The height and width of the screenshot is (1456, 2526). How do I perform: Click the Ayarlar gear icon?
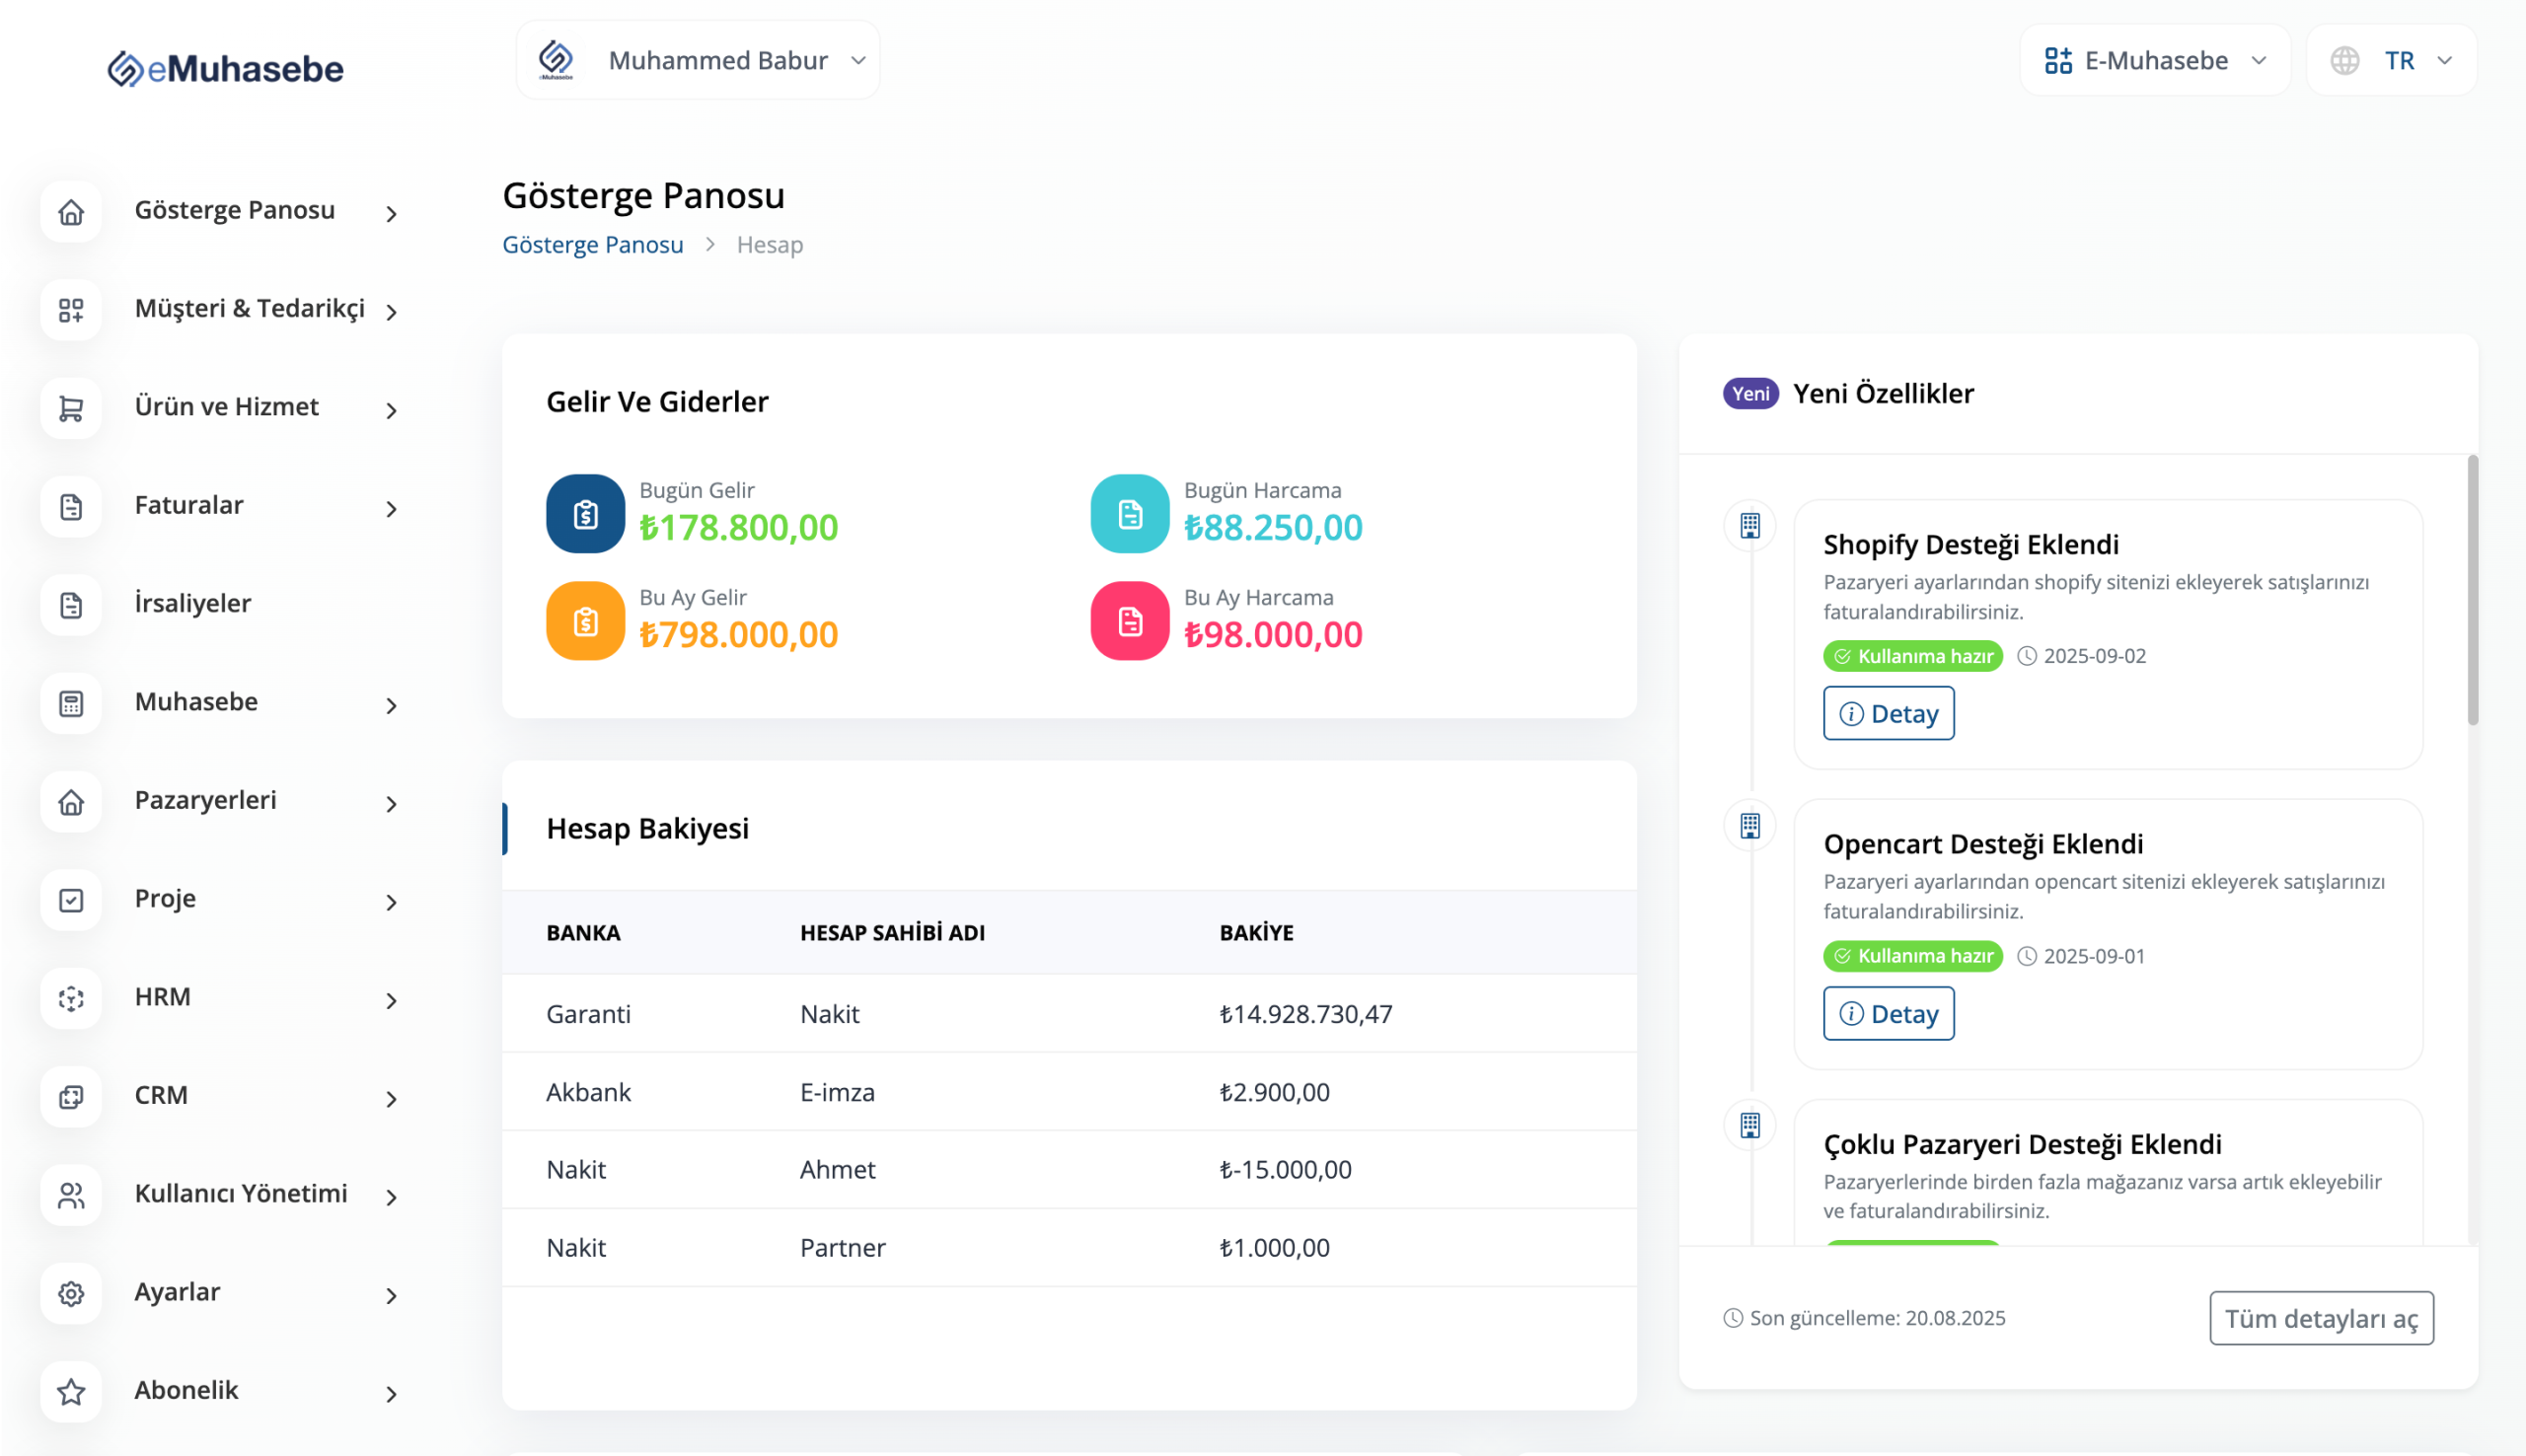click(x=71, y=1293)
